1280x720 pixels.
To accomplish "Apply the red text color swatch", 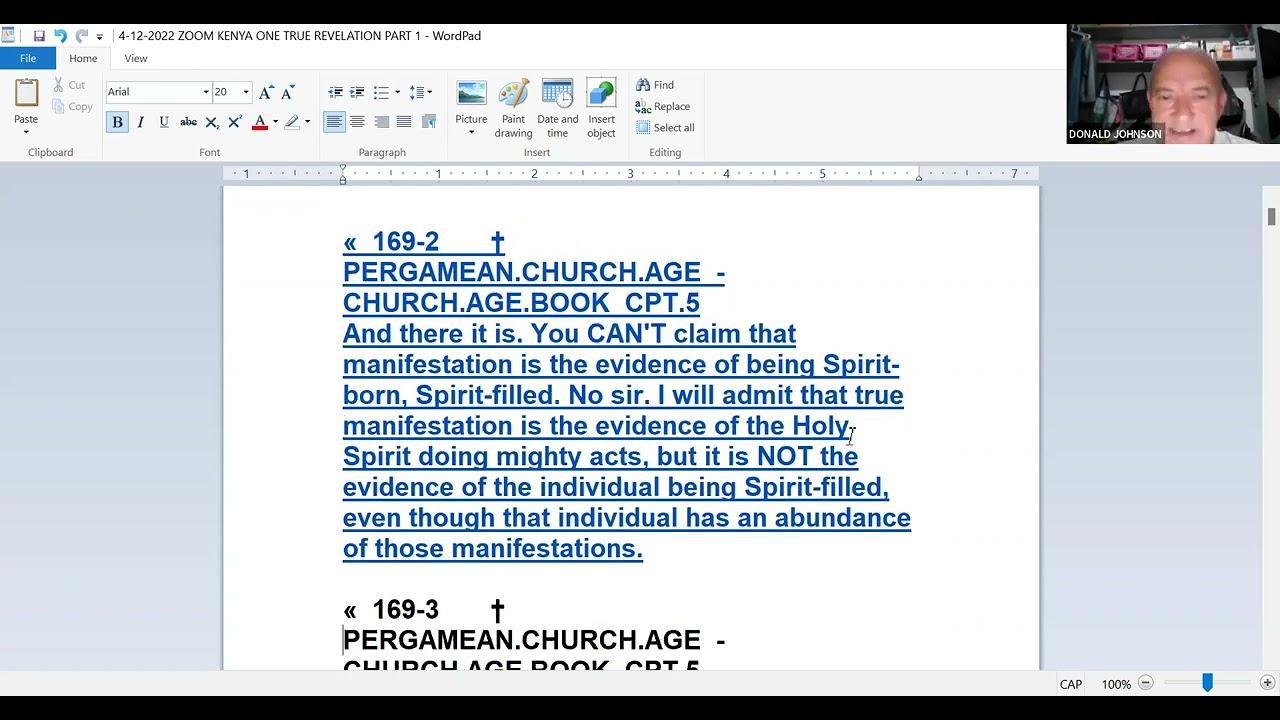I will 260,122.
